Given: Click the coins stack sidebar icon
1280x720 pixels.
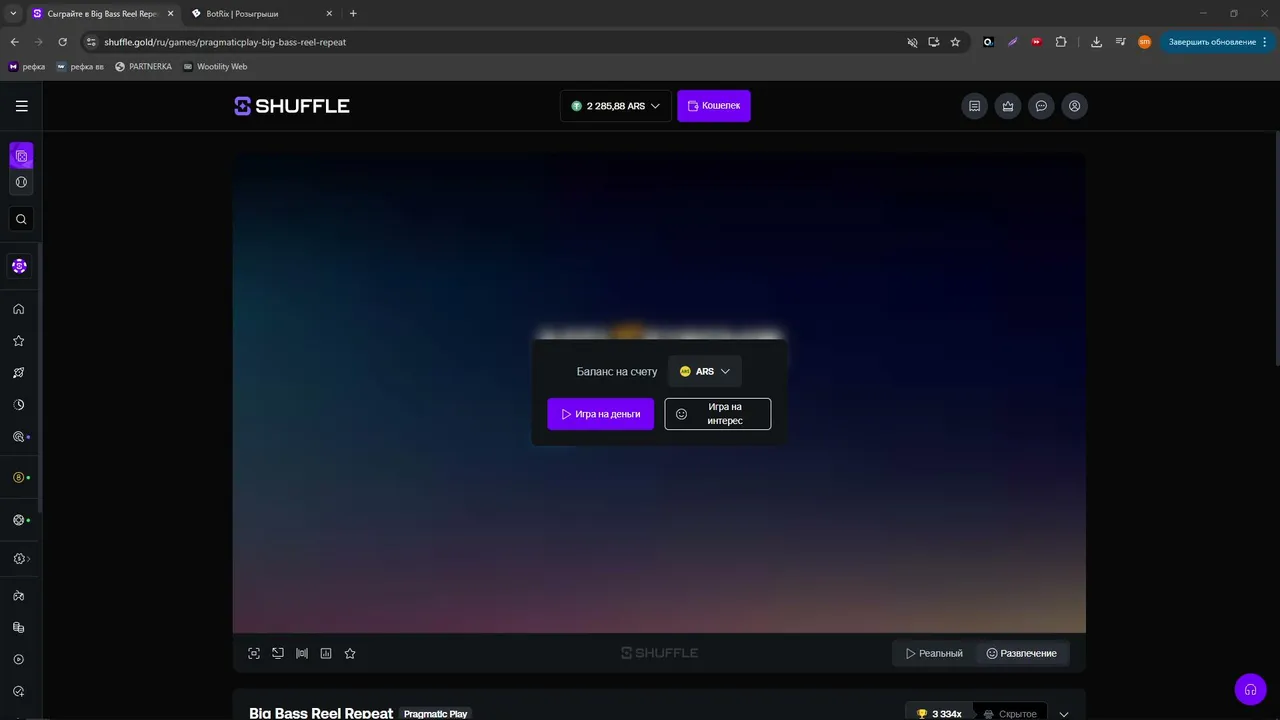Looking at the screenshot, I should click(18, 628).
